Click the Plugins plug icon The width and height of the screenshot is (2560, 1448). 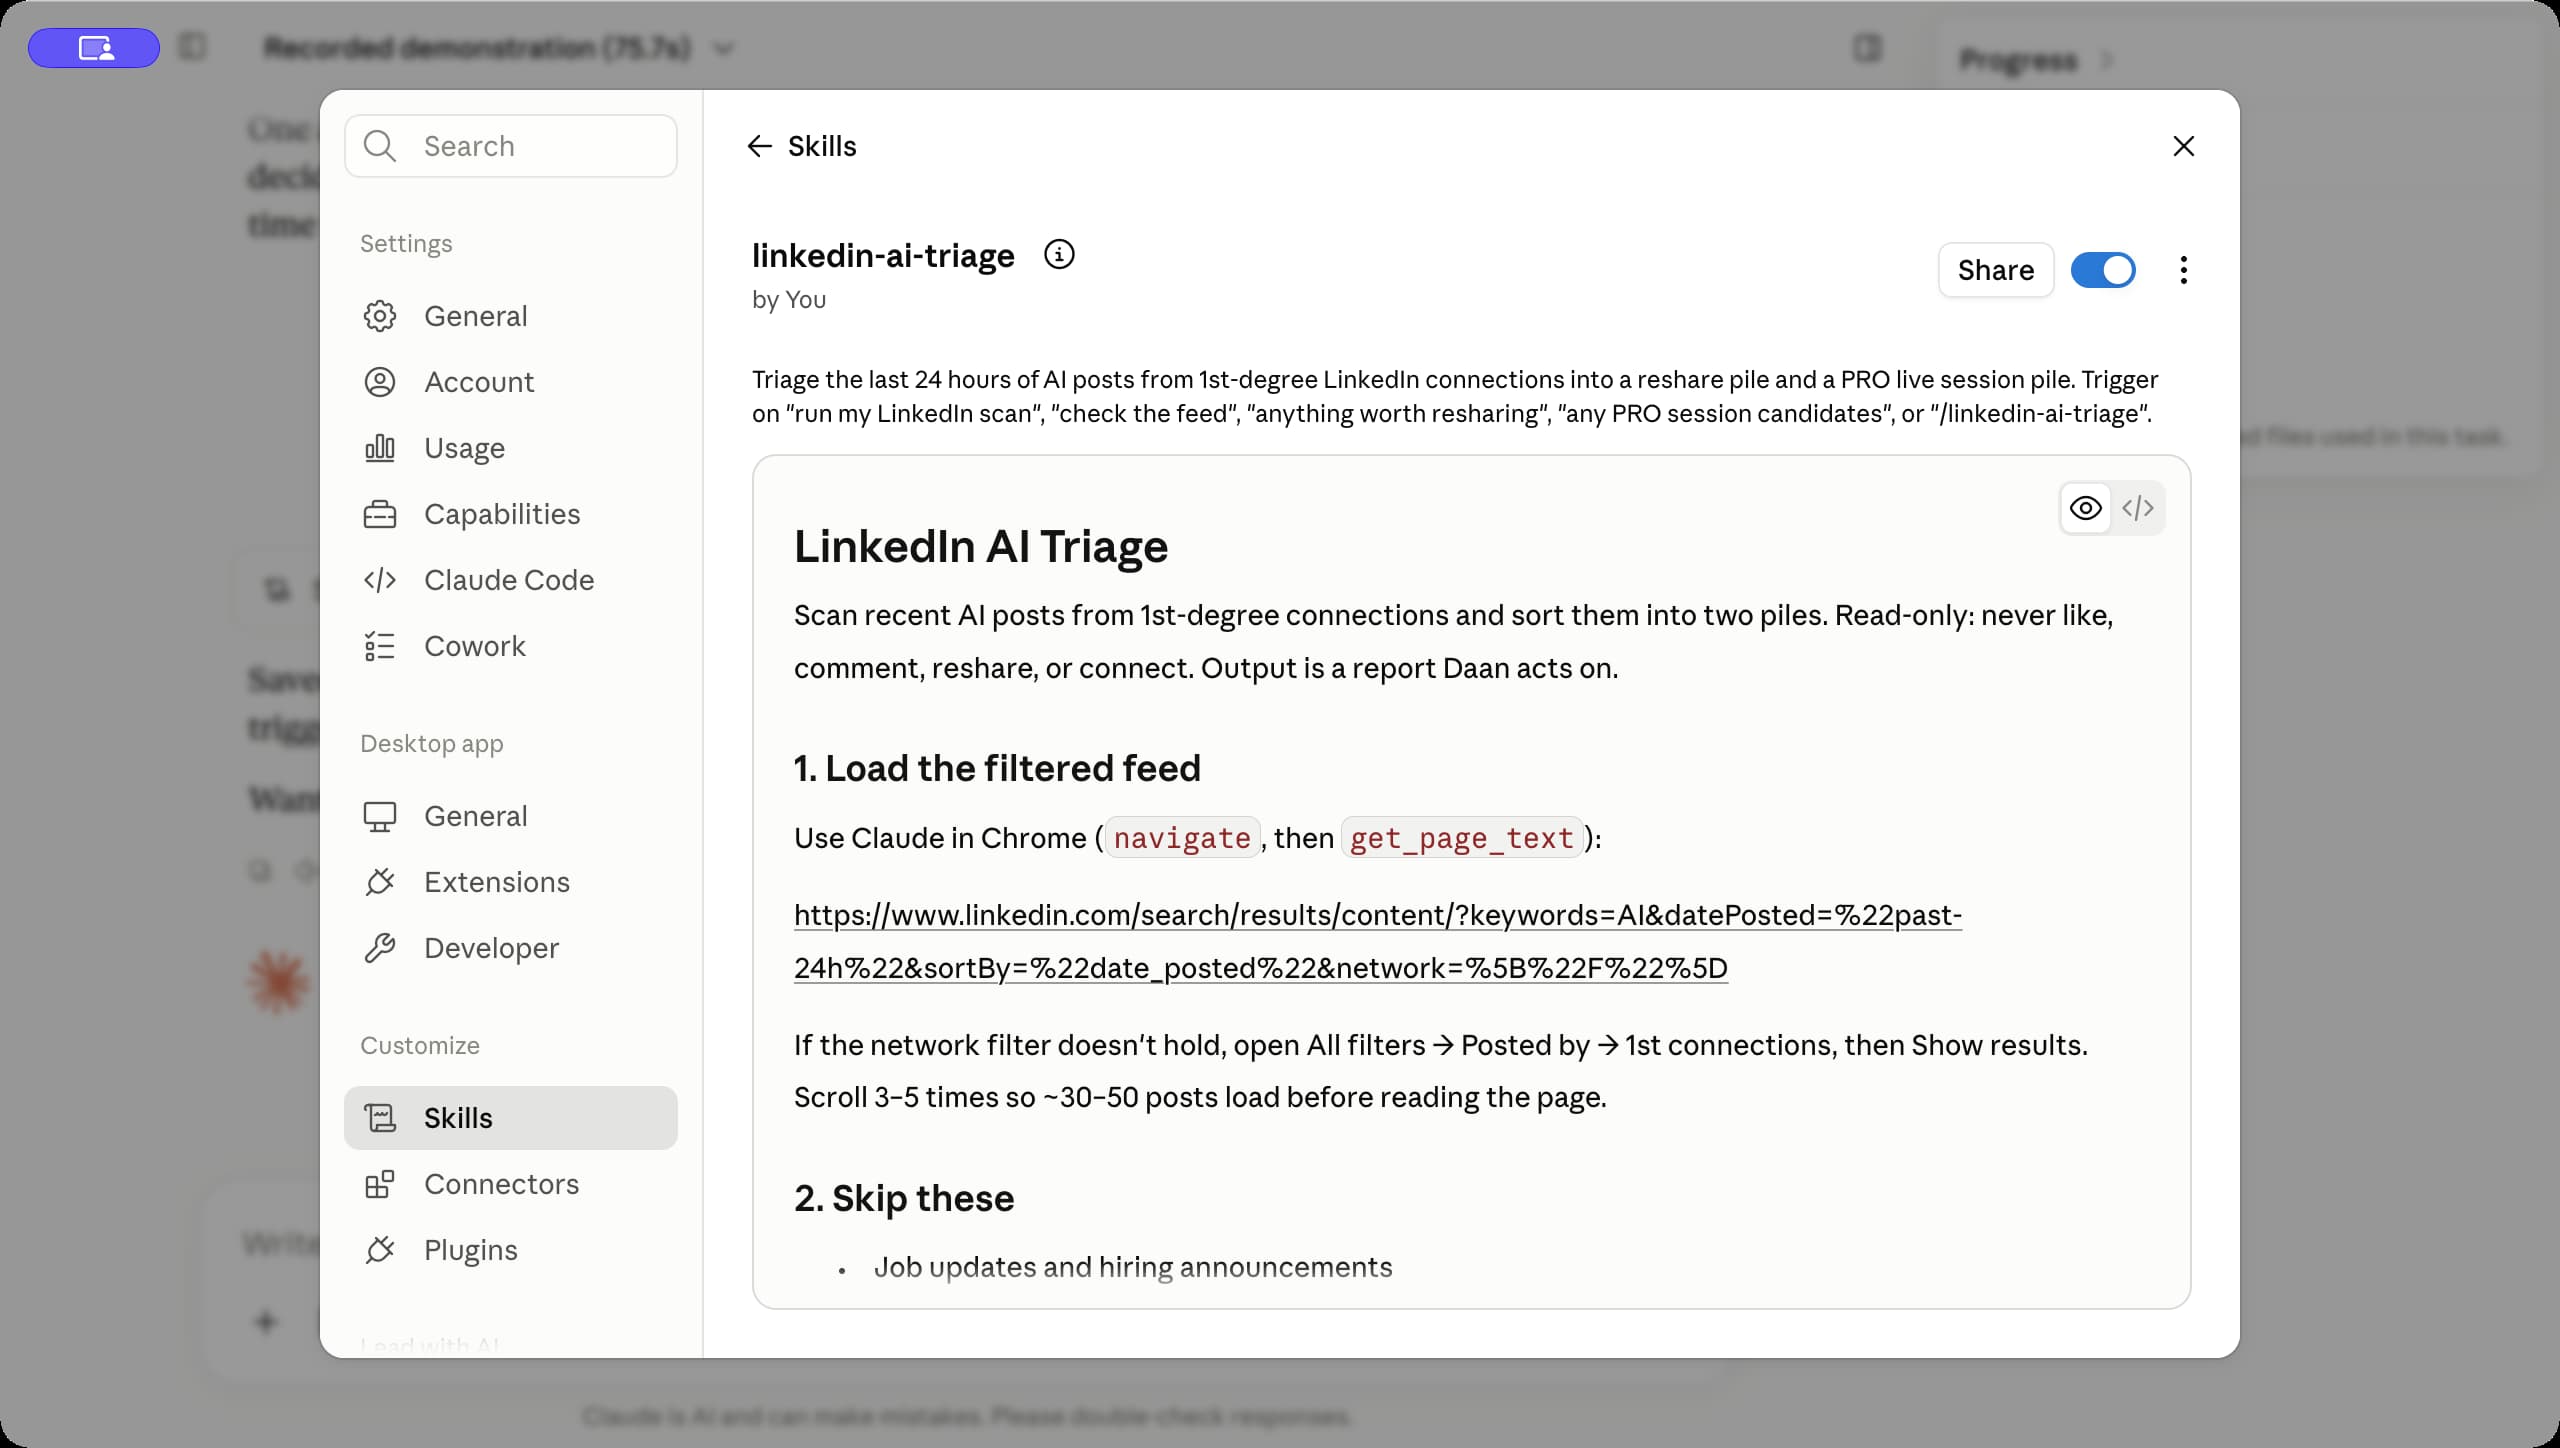pos(380,1250)
